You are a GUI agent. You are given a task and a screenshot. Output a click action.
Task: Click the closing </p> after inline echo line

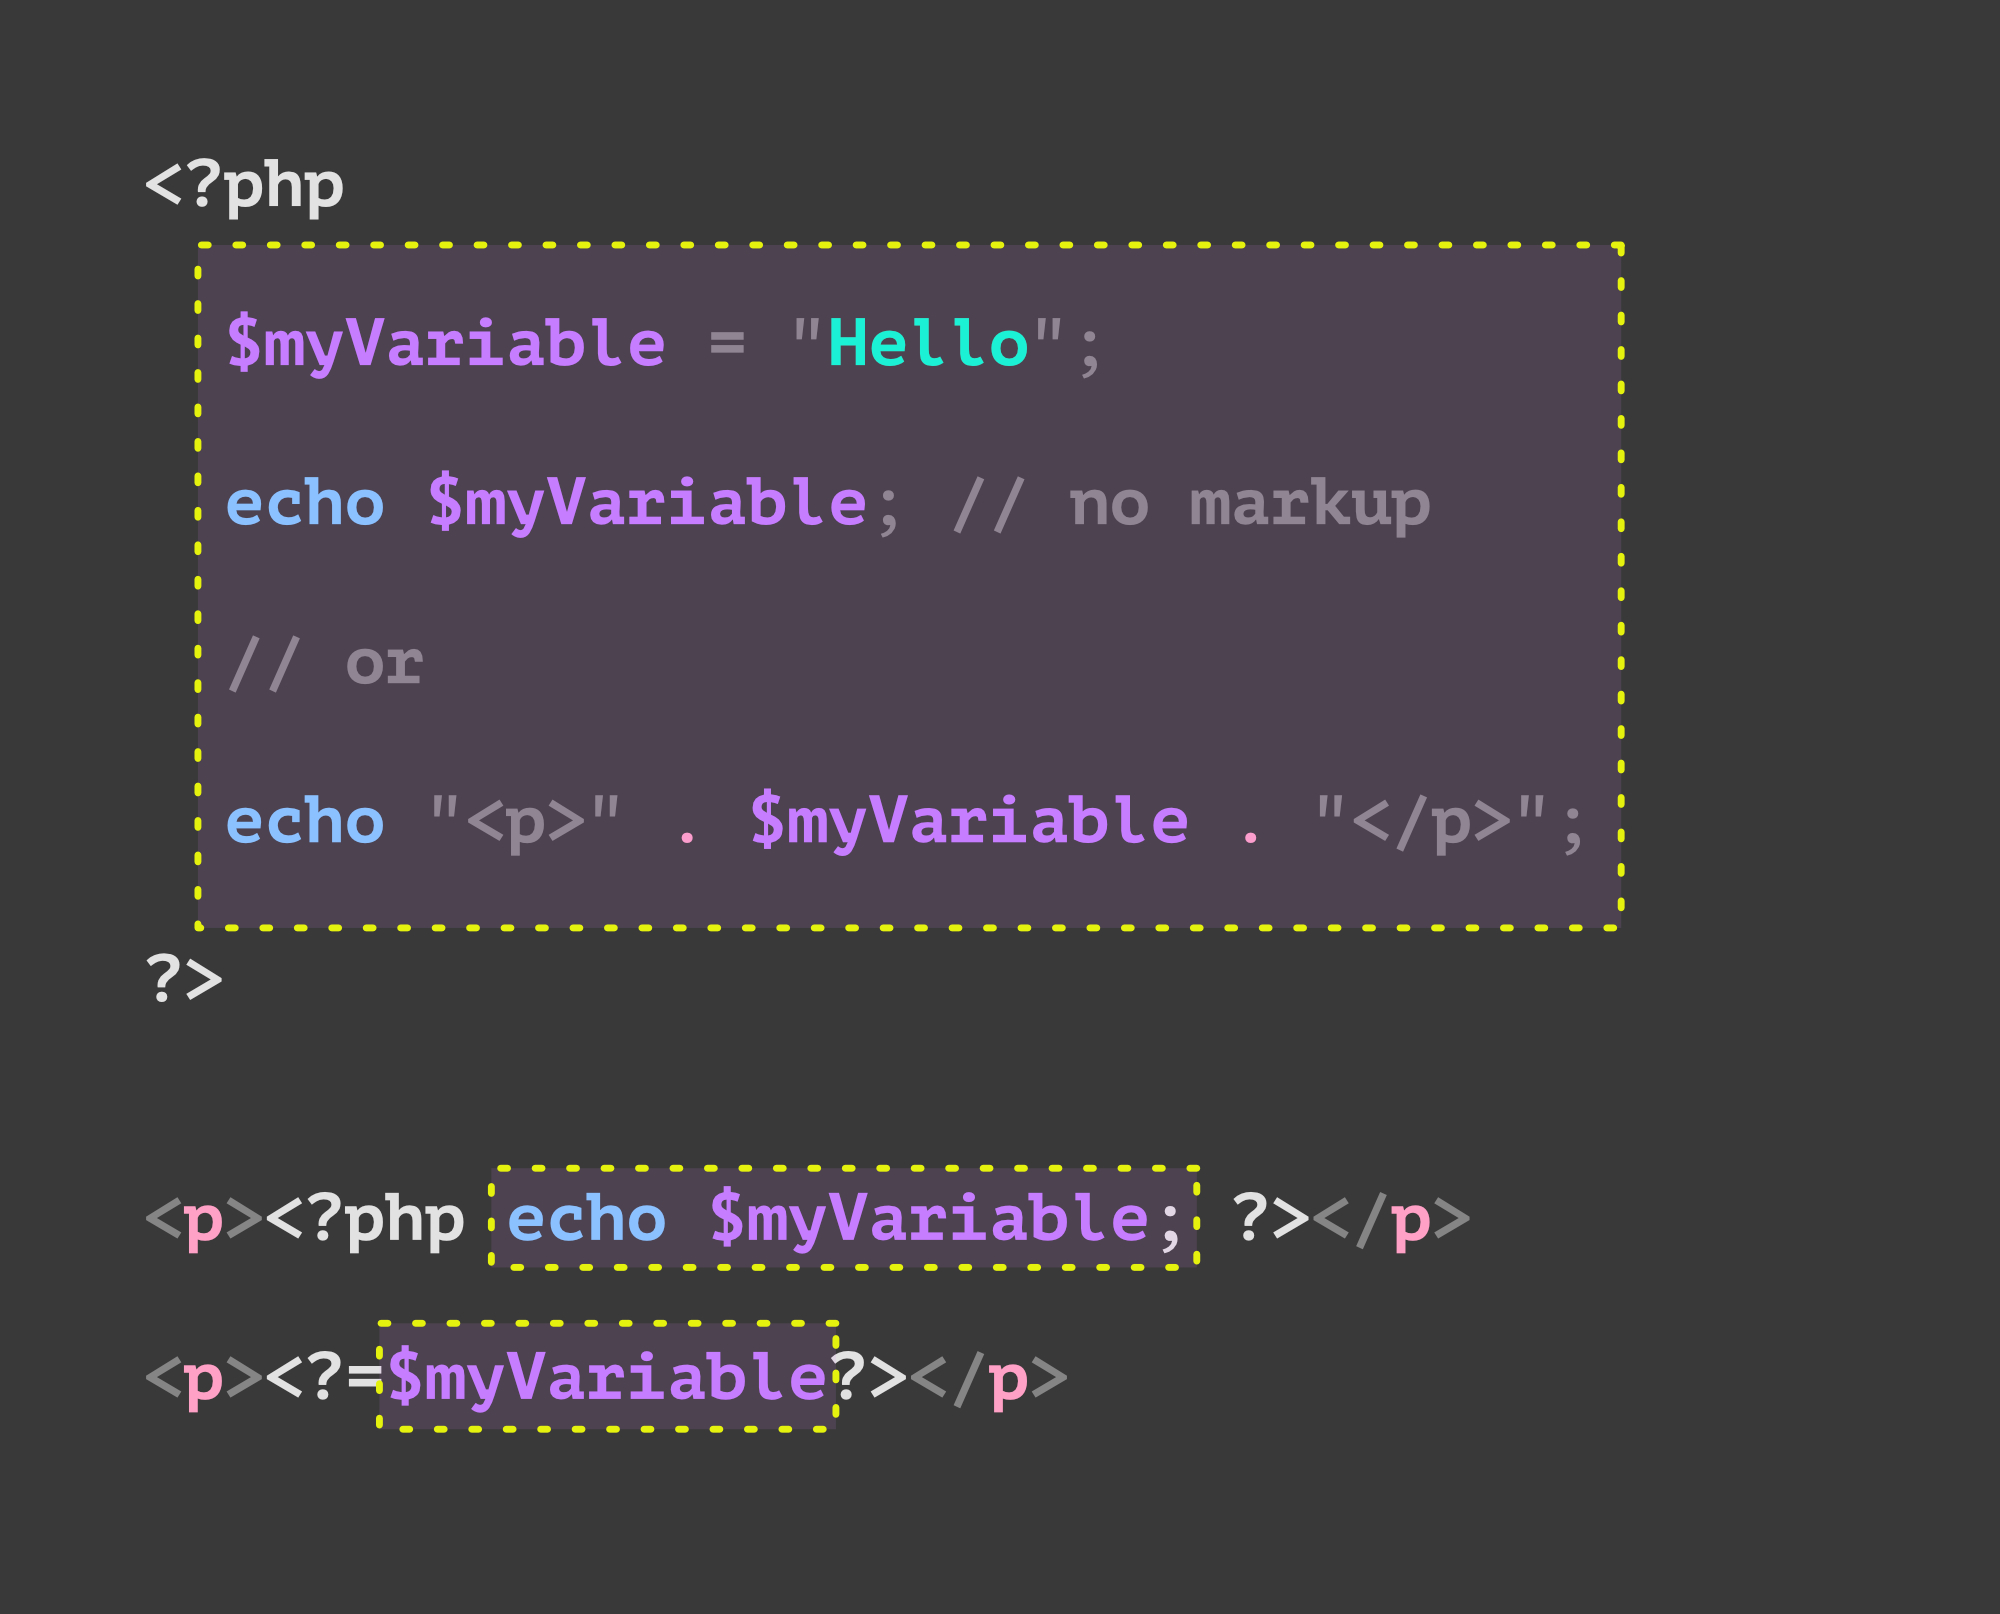pyautogui.click(x=1391, y=1220)
